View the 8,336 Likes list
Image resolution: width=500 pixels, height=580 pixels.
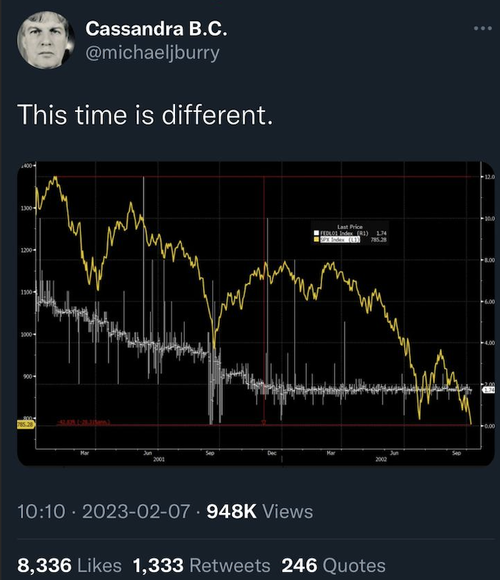coord(70,565)
